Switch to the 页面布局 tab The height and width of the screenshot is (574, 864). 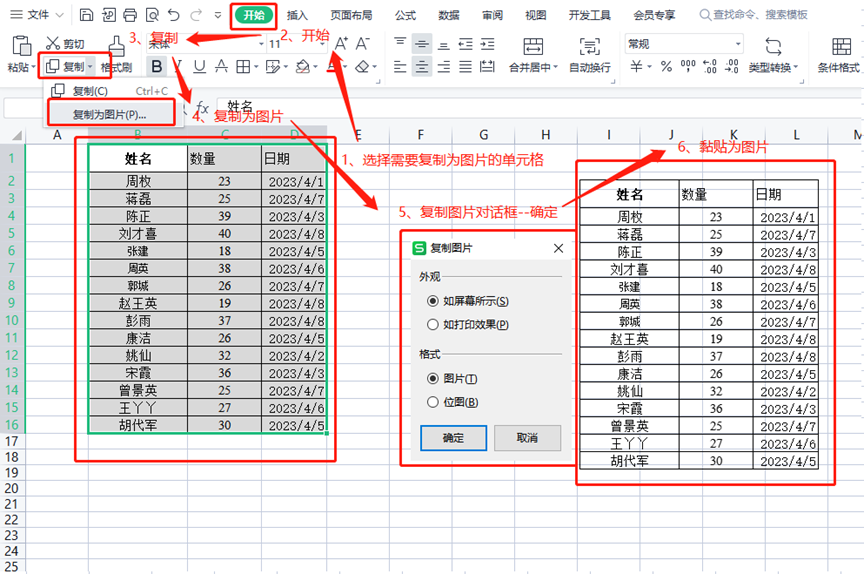tap(351, 15)
